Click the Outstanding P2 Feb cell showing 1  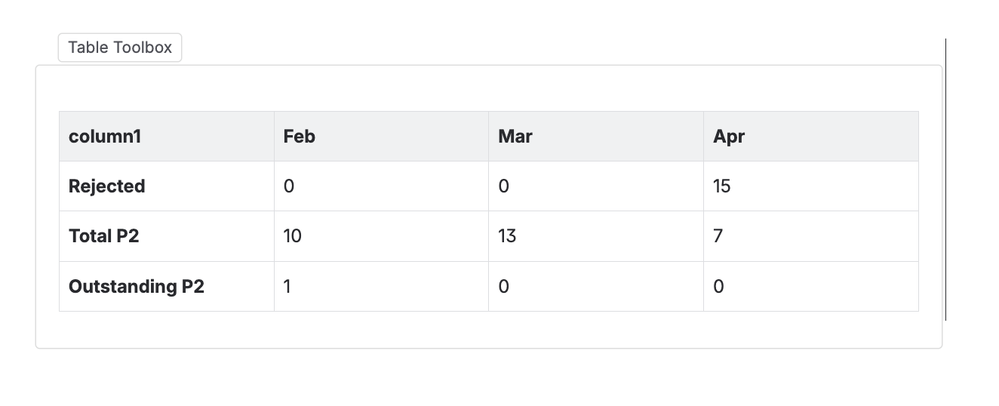point(382,287)
